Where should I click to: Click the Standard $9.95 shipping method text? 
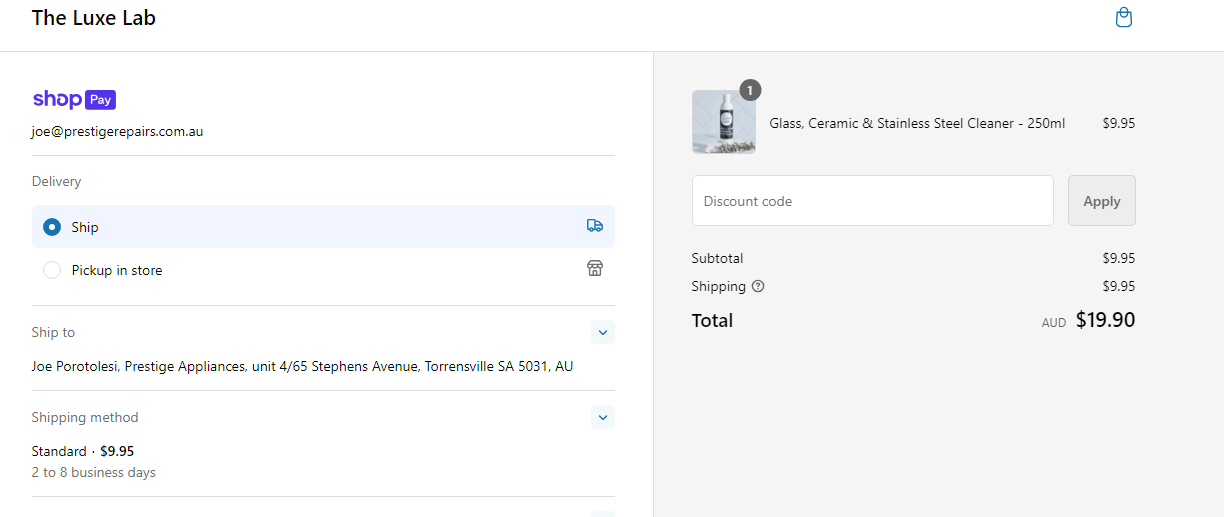[83, 451]
